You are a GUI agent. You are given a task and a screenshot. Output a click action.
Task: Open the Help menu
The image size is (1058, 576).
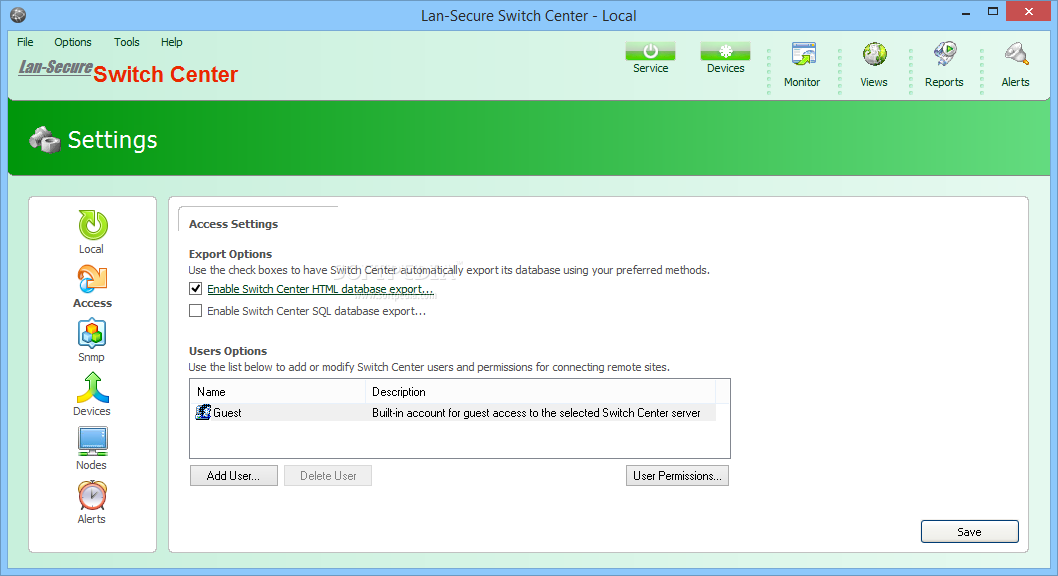pyautogui.click(x=171, y=42)
